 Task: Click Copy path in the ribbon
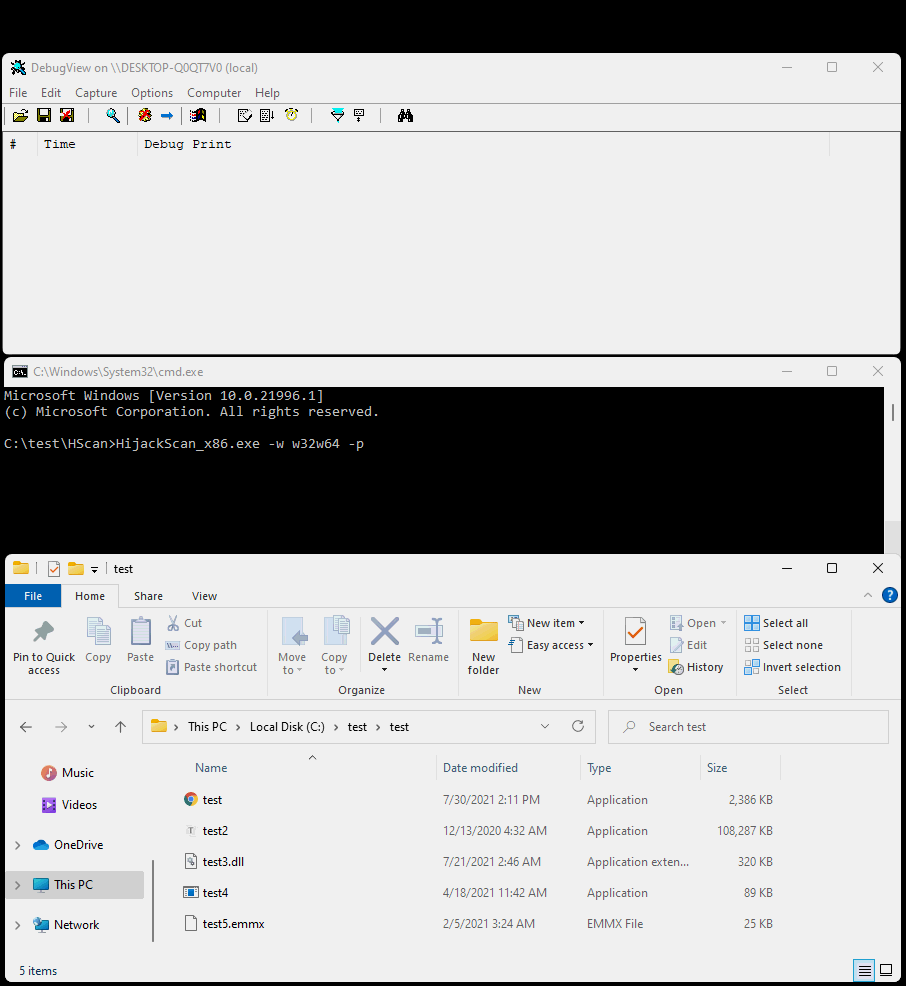(x=201, y=645)
